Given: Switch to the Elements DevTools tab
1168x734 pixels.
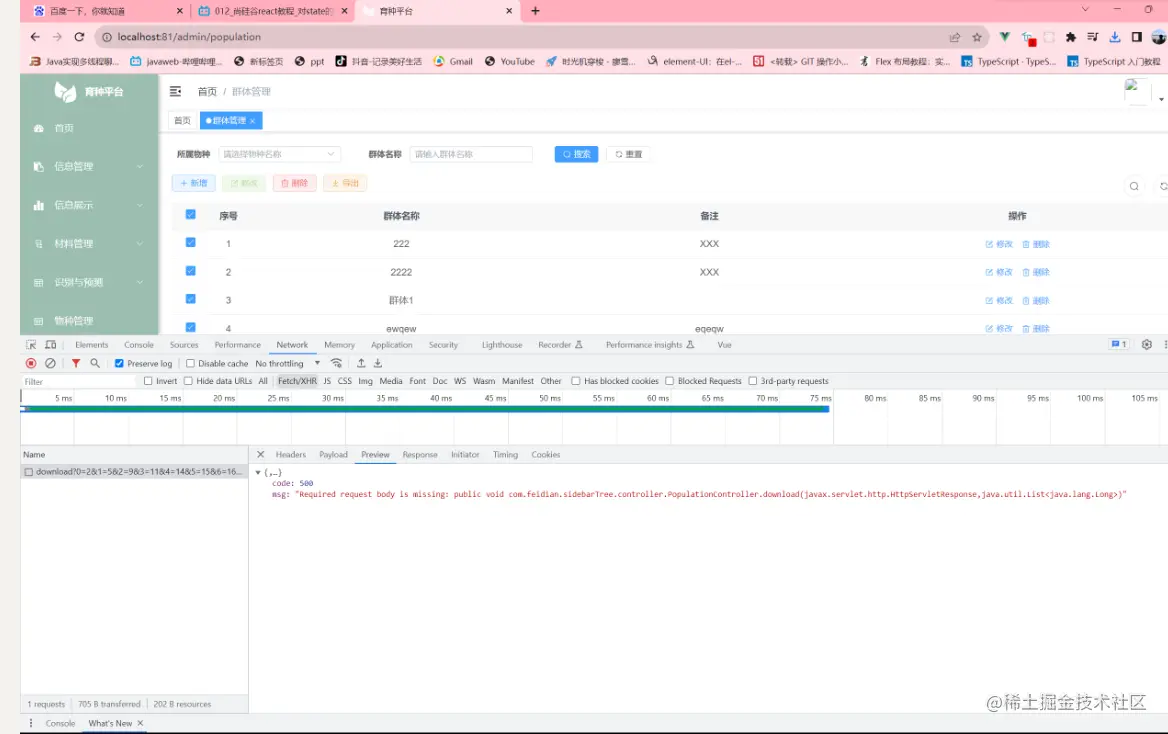Looking at the screenshot, I should coord(92,344).
